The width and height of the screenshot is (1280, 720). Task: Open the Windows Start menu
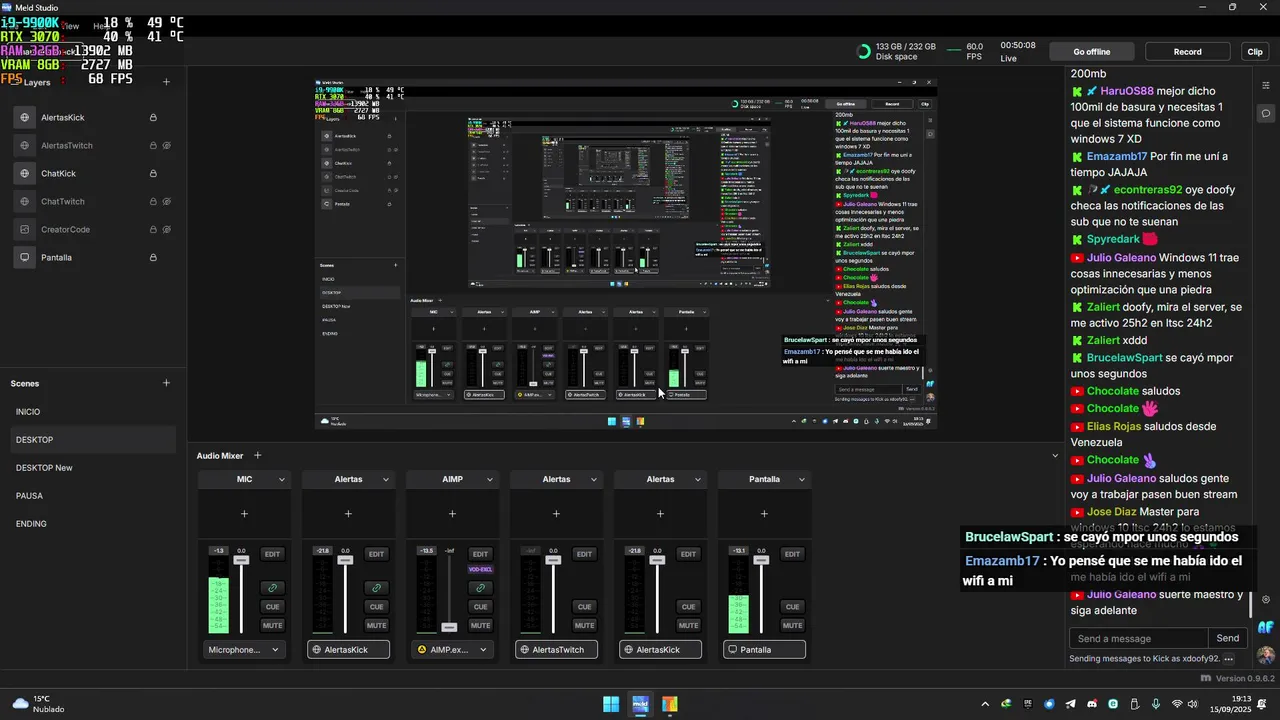tap(611, 704)
